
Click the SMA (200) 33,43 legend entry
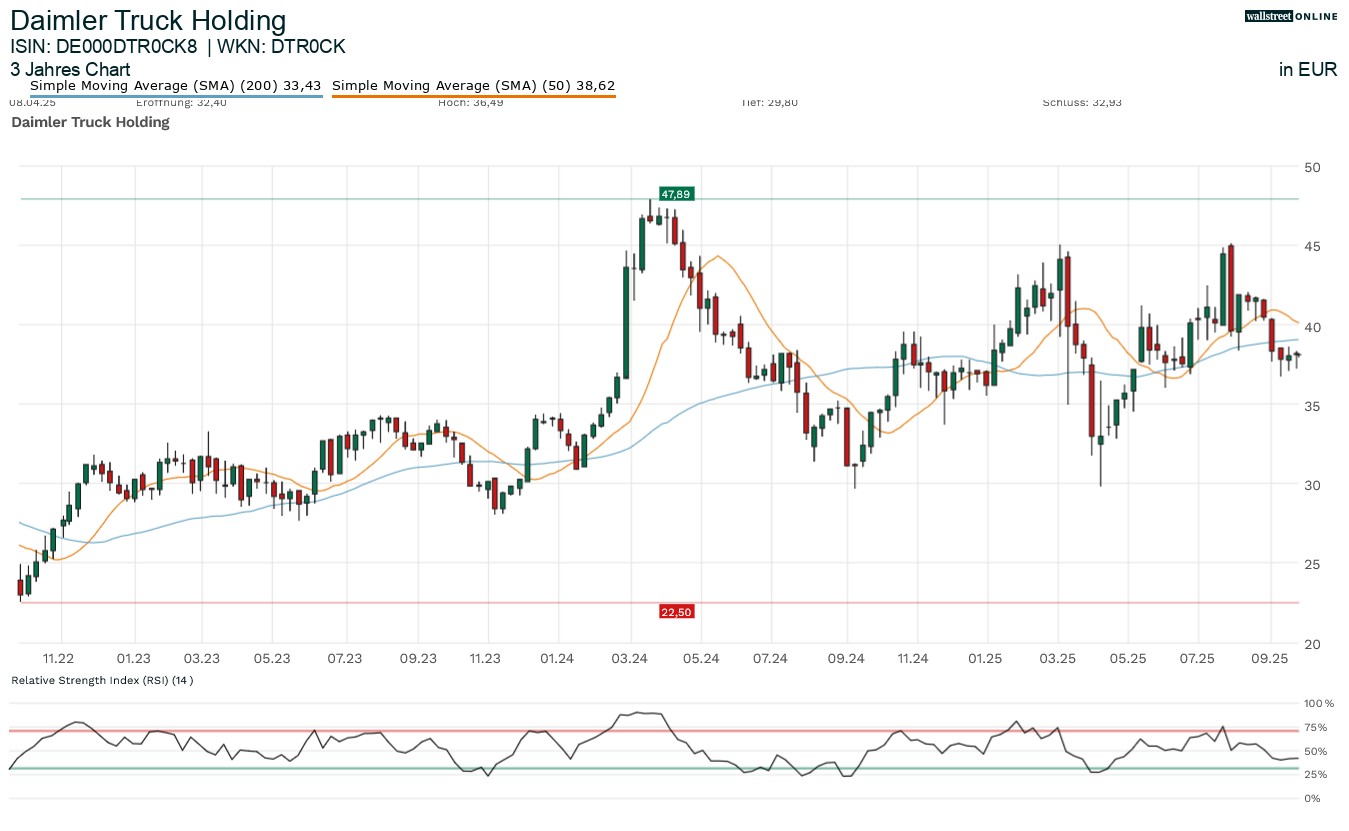point(175,86)
